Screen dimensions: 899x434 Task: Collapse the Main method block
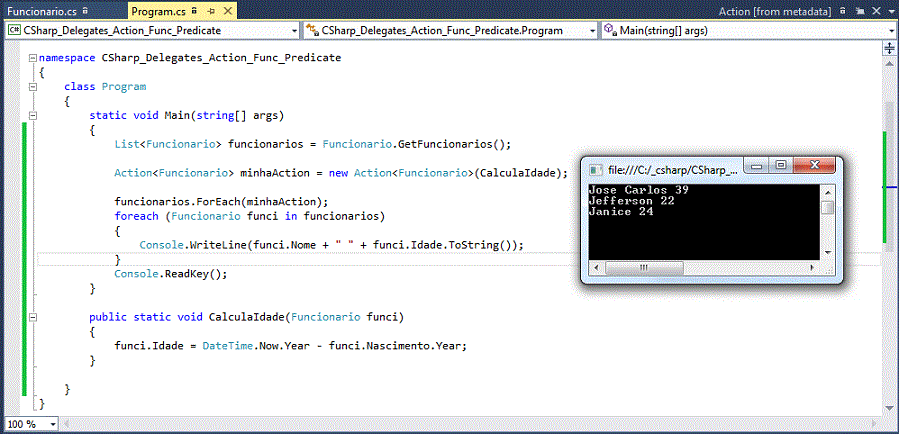(33, 115)
